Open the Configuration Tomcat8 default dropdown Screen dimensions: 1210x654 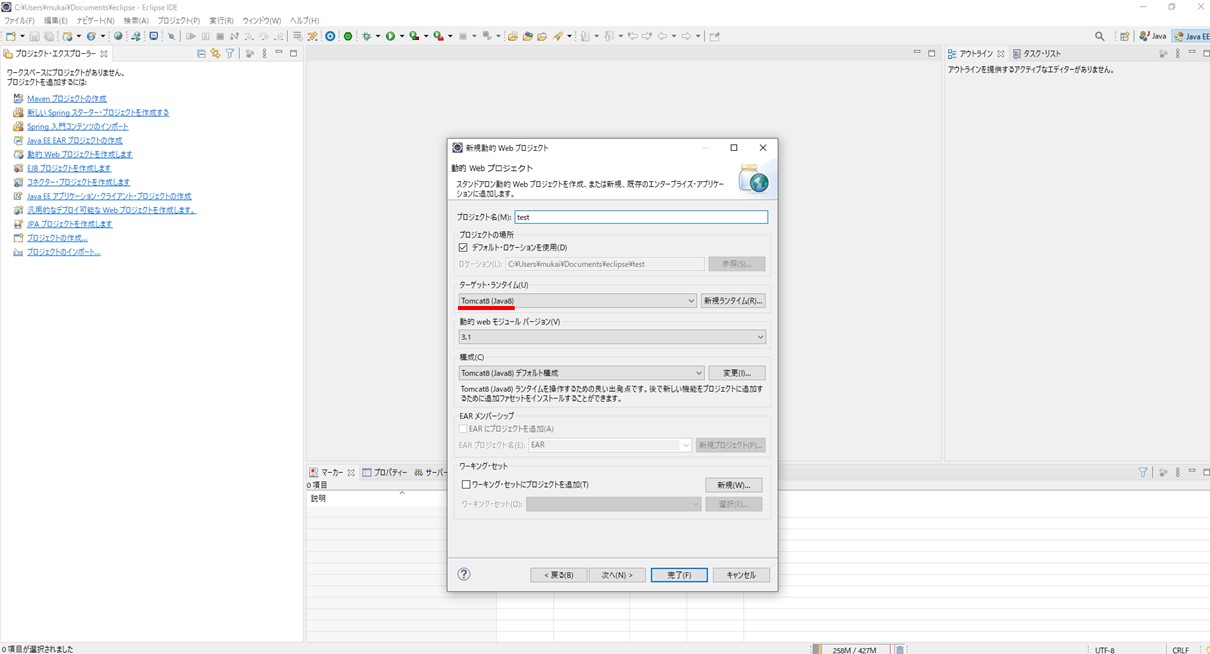[x=581, y=373]
